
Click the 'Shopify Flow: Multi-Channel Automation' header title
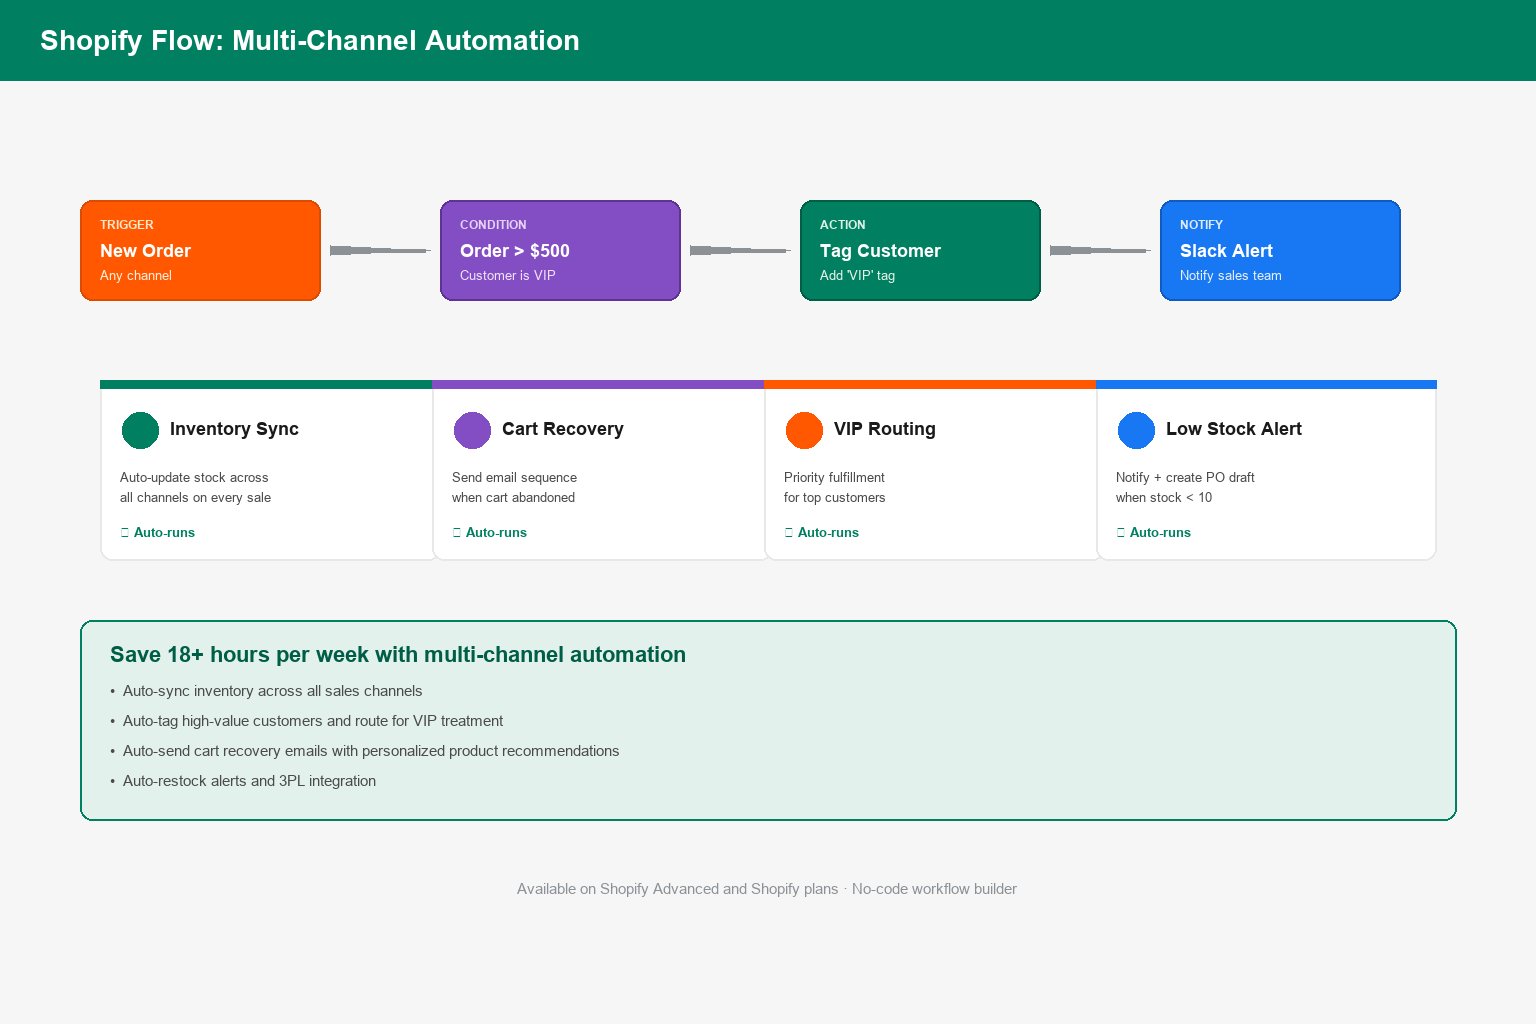310,40
